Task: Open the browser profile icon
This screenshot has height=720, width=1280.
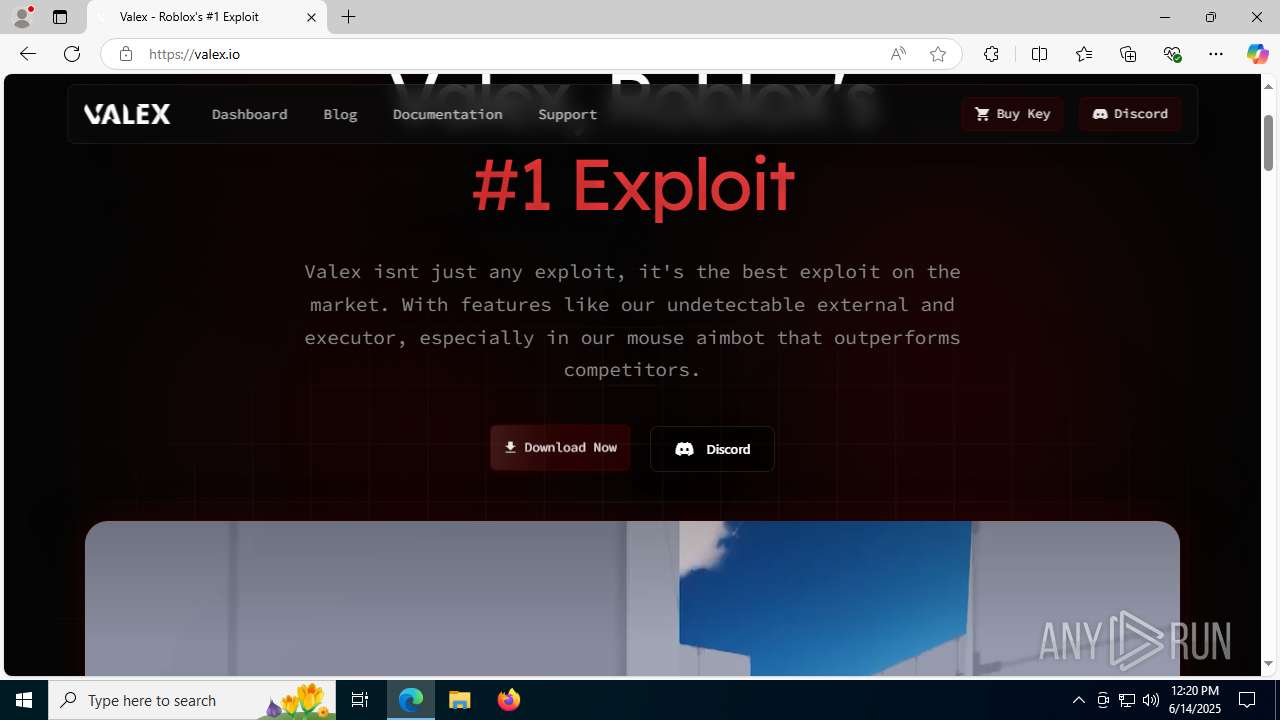Action: [22, 17]
